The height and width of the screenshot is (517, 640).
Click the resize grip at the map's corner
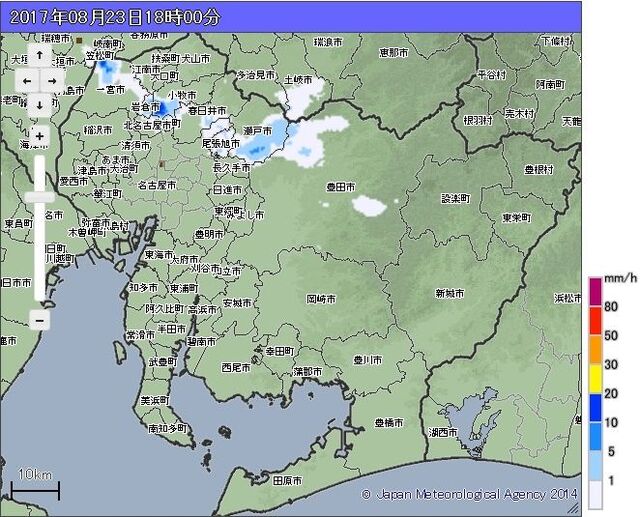point(573,508)
